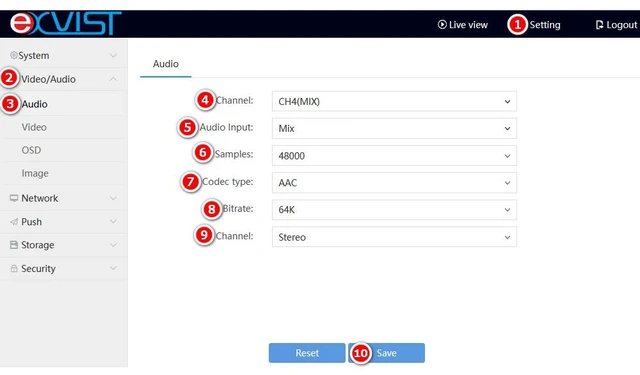Click the System gear icon
Screen dimensions: 640x375
14,55
